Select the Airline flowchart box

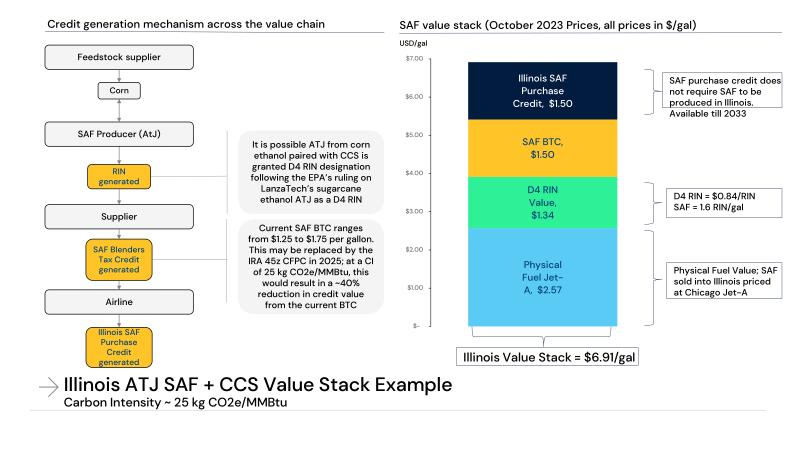click(119, 299)
